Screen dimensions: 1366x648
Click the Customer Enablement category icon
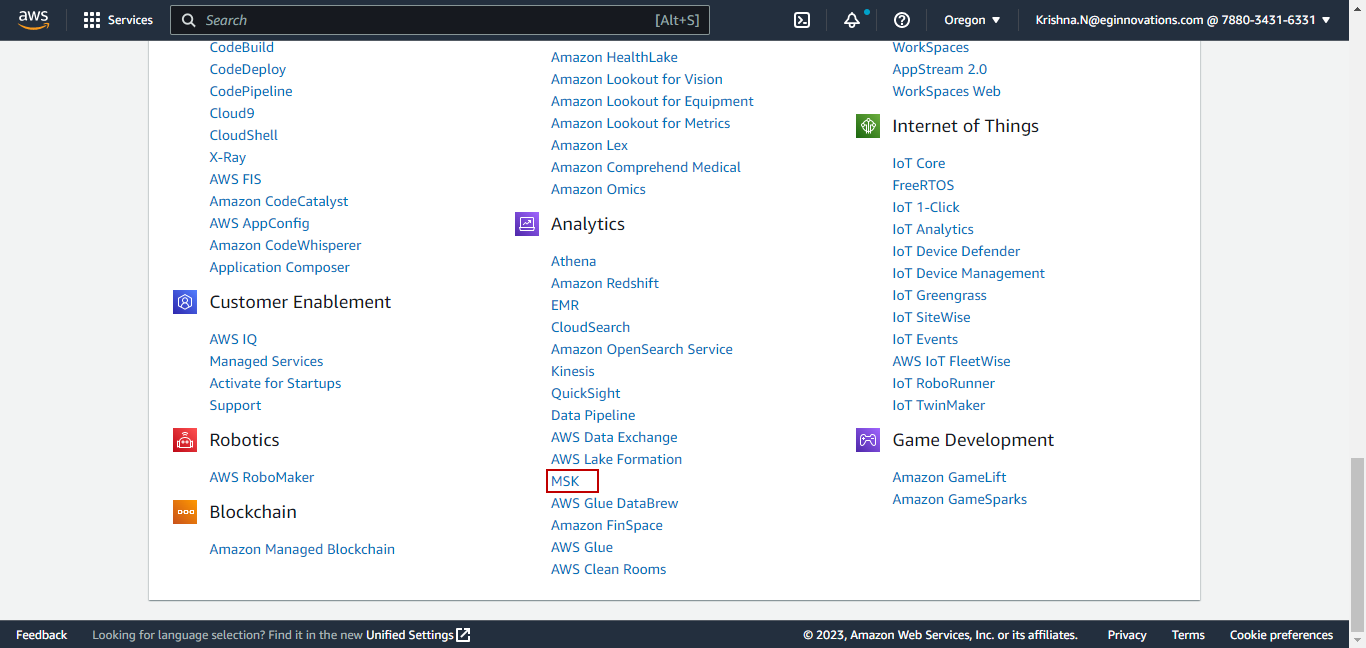pyautogui.click(x=185, y=302)
